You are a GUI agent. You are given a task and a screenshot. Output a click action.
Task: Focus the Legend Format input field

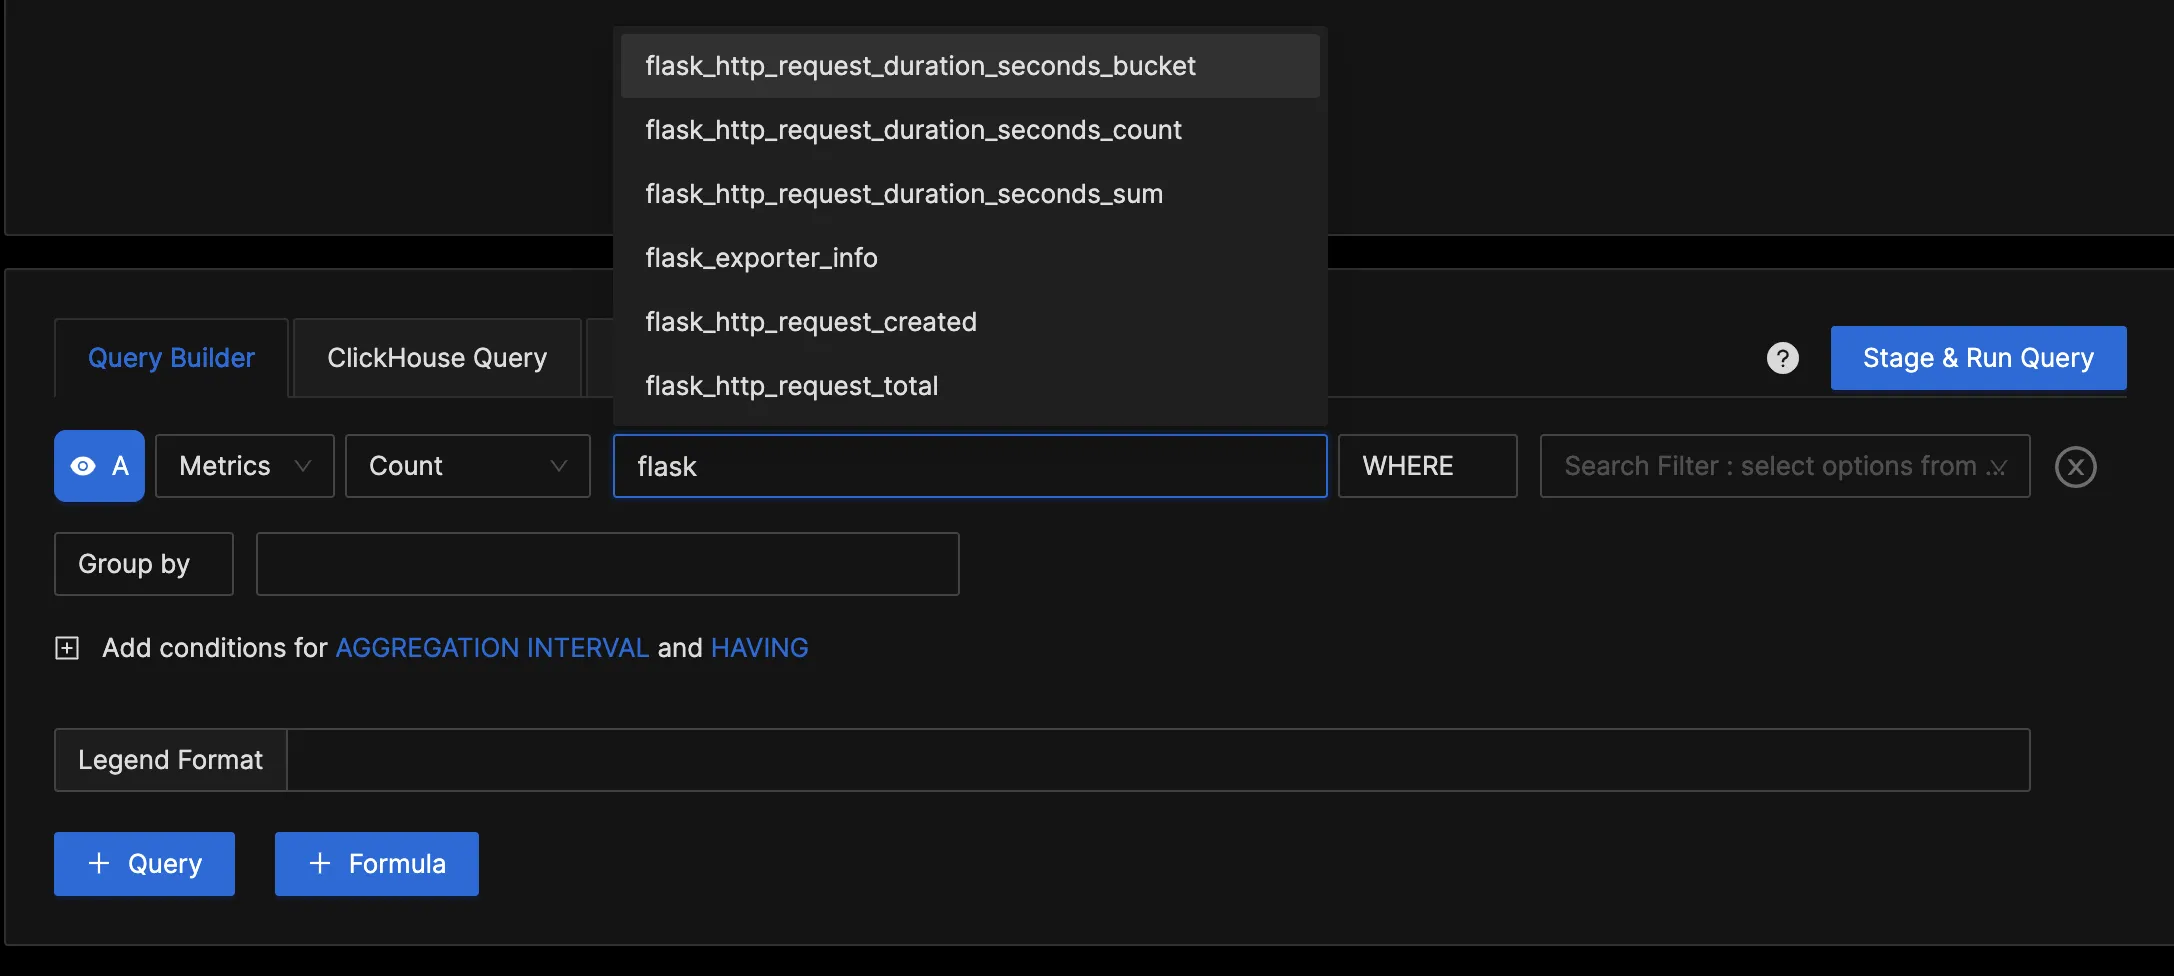1158,760
